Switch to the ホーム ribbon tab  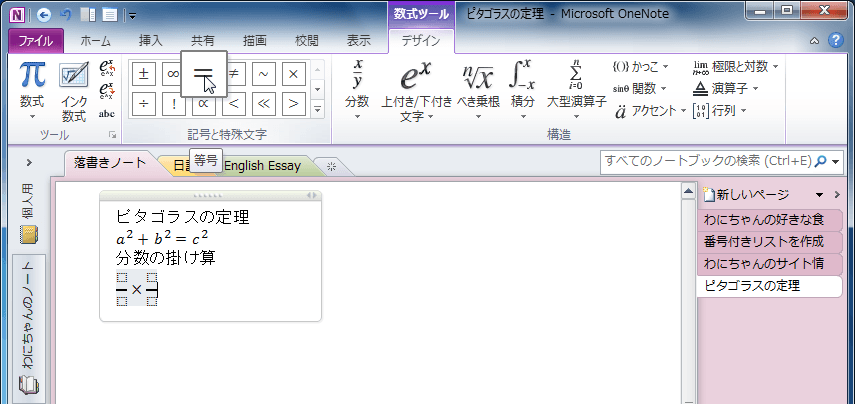point(95,41)
